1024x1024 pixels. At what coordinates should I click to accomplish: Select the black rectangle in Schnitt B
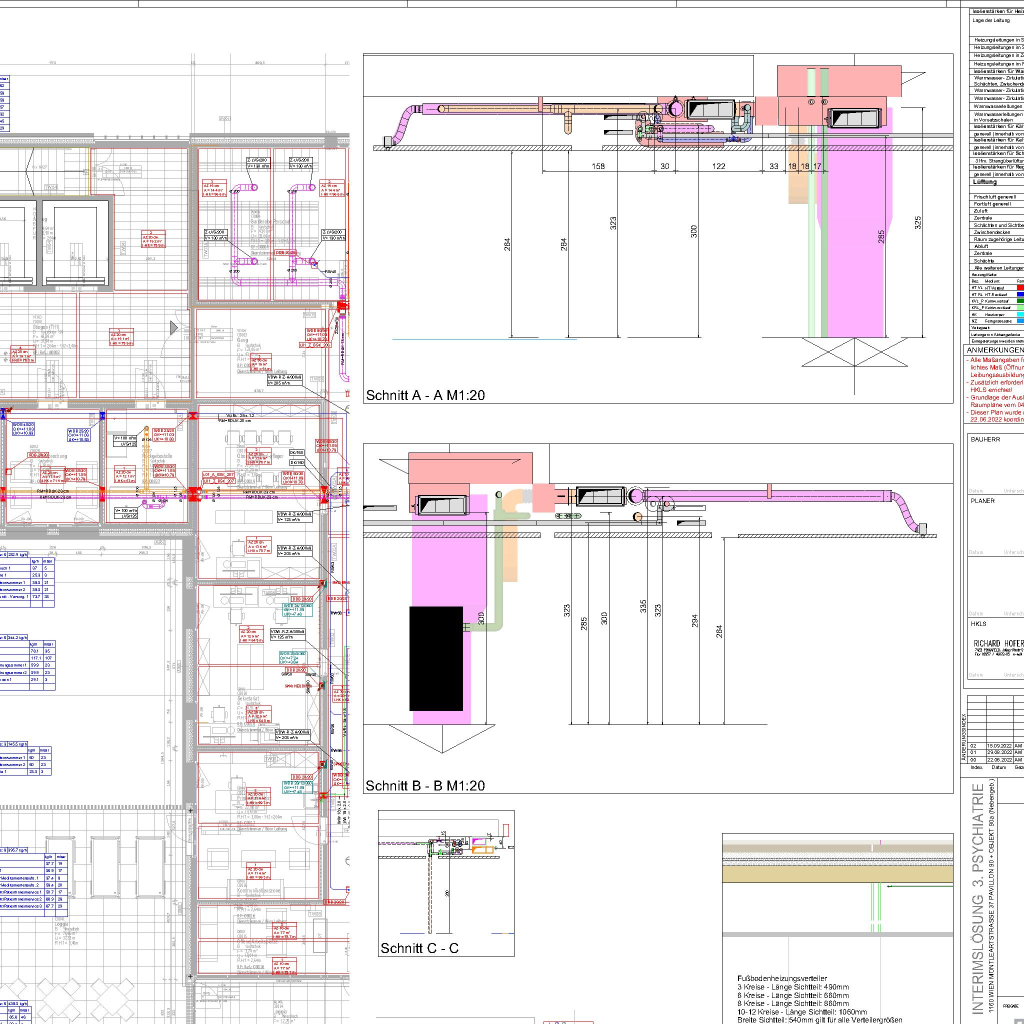436,658
